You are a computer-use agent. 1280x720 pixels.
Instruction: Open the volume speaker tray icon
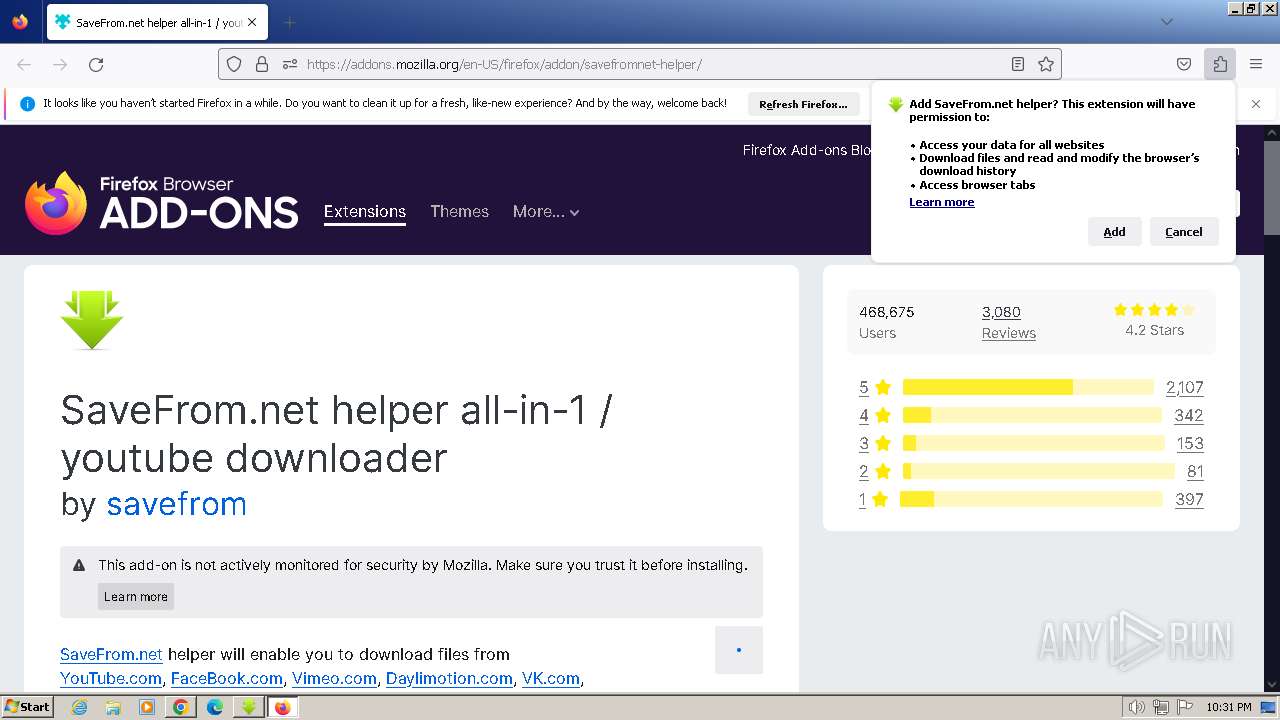pos(1136,707)
